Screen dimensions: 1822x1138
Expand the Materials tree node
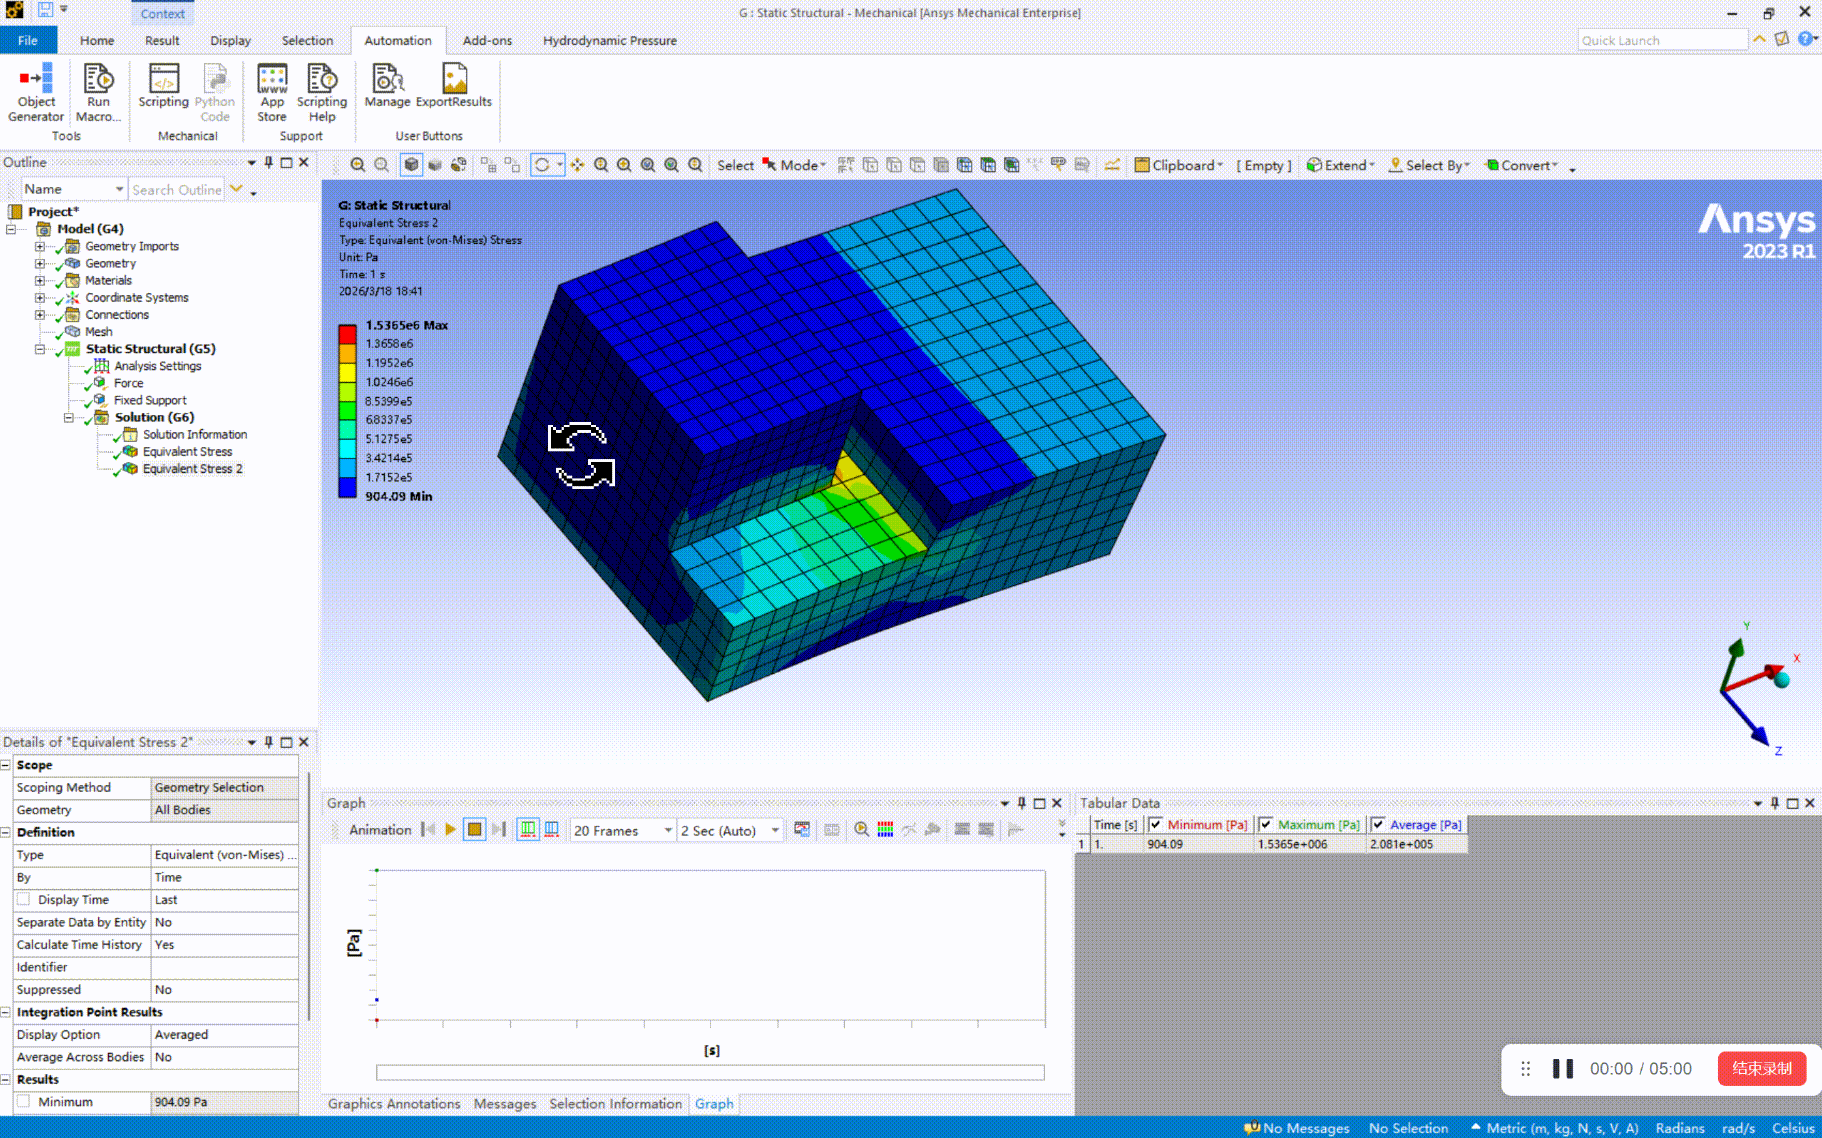click(x=40, y=281)
